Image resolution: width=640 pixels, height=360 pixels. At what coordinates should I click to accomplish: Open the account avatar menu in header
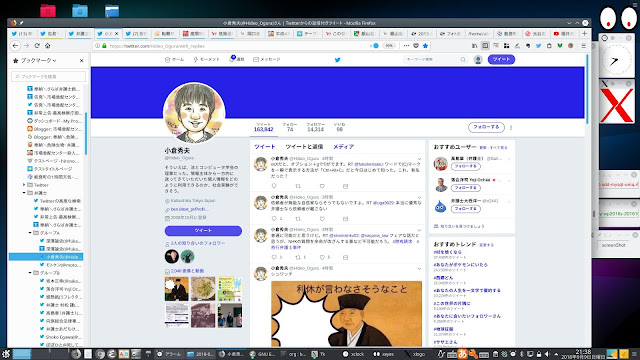[x=478, y=60]
